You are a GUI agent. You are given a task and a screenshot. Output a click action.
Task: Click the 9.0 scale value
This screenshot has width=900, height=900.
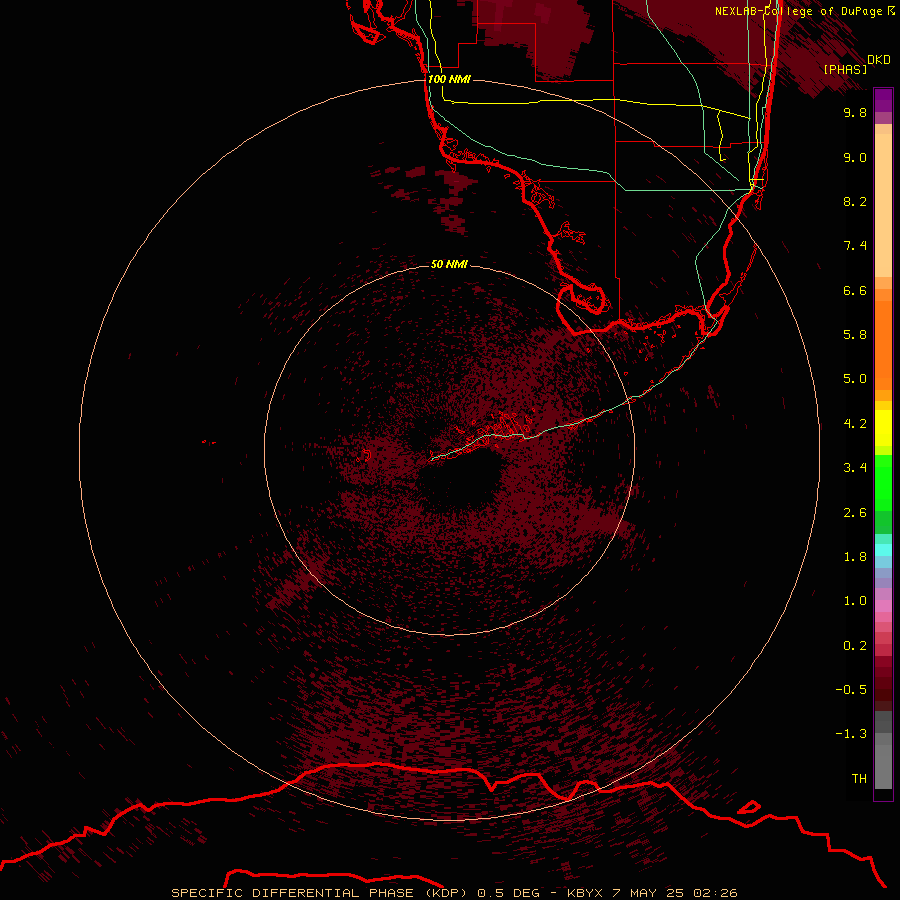point(855,157)
